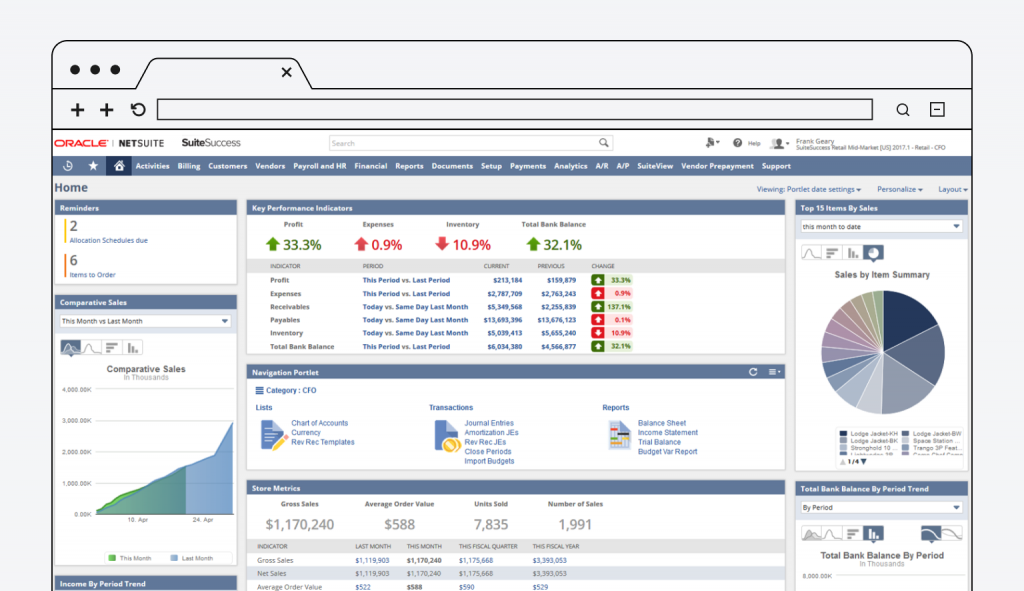The width and height of the screenshot is (1024, 591).
Task: Open the Shortcuts star icon
Action: [x=94, y=166]
